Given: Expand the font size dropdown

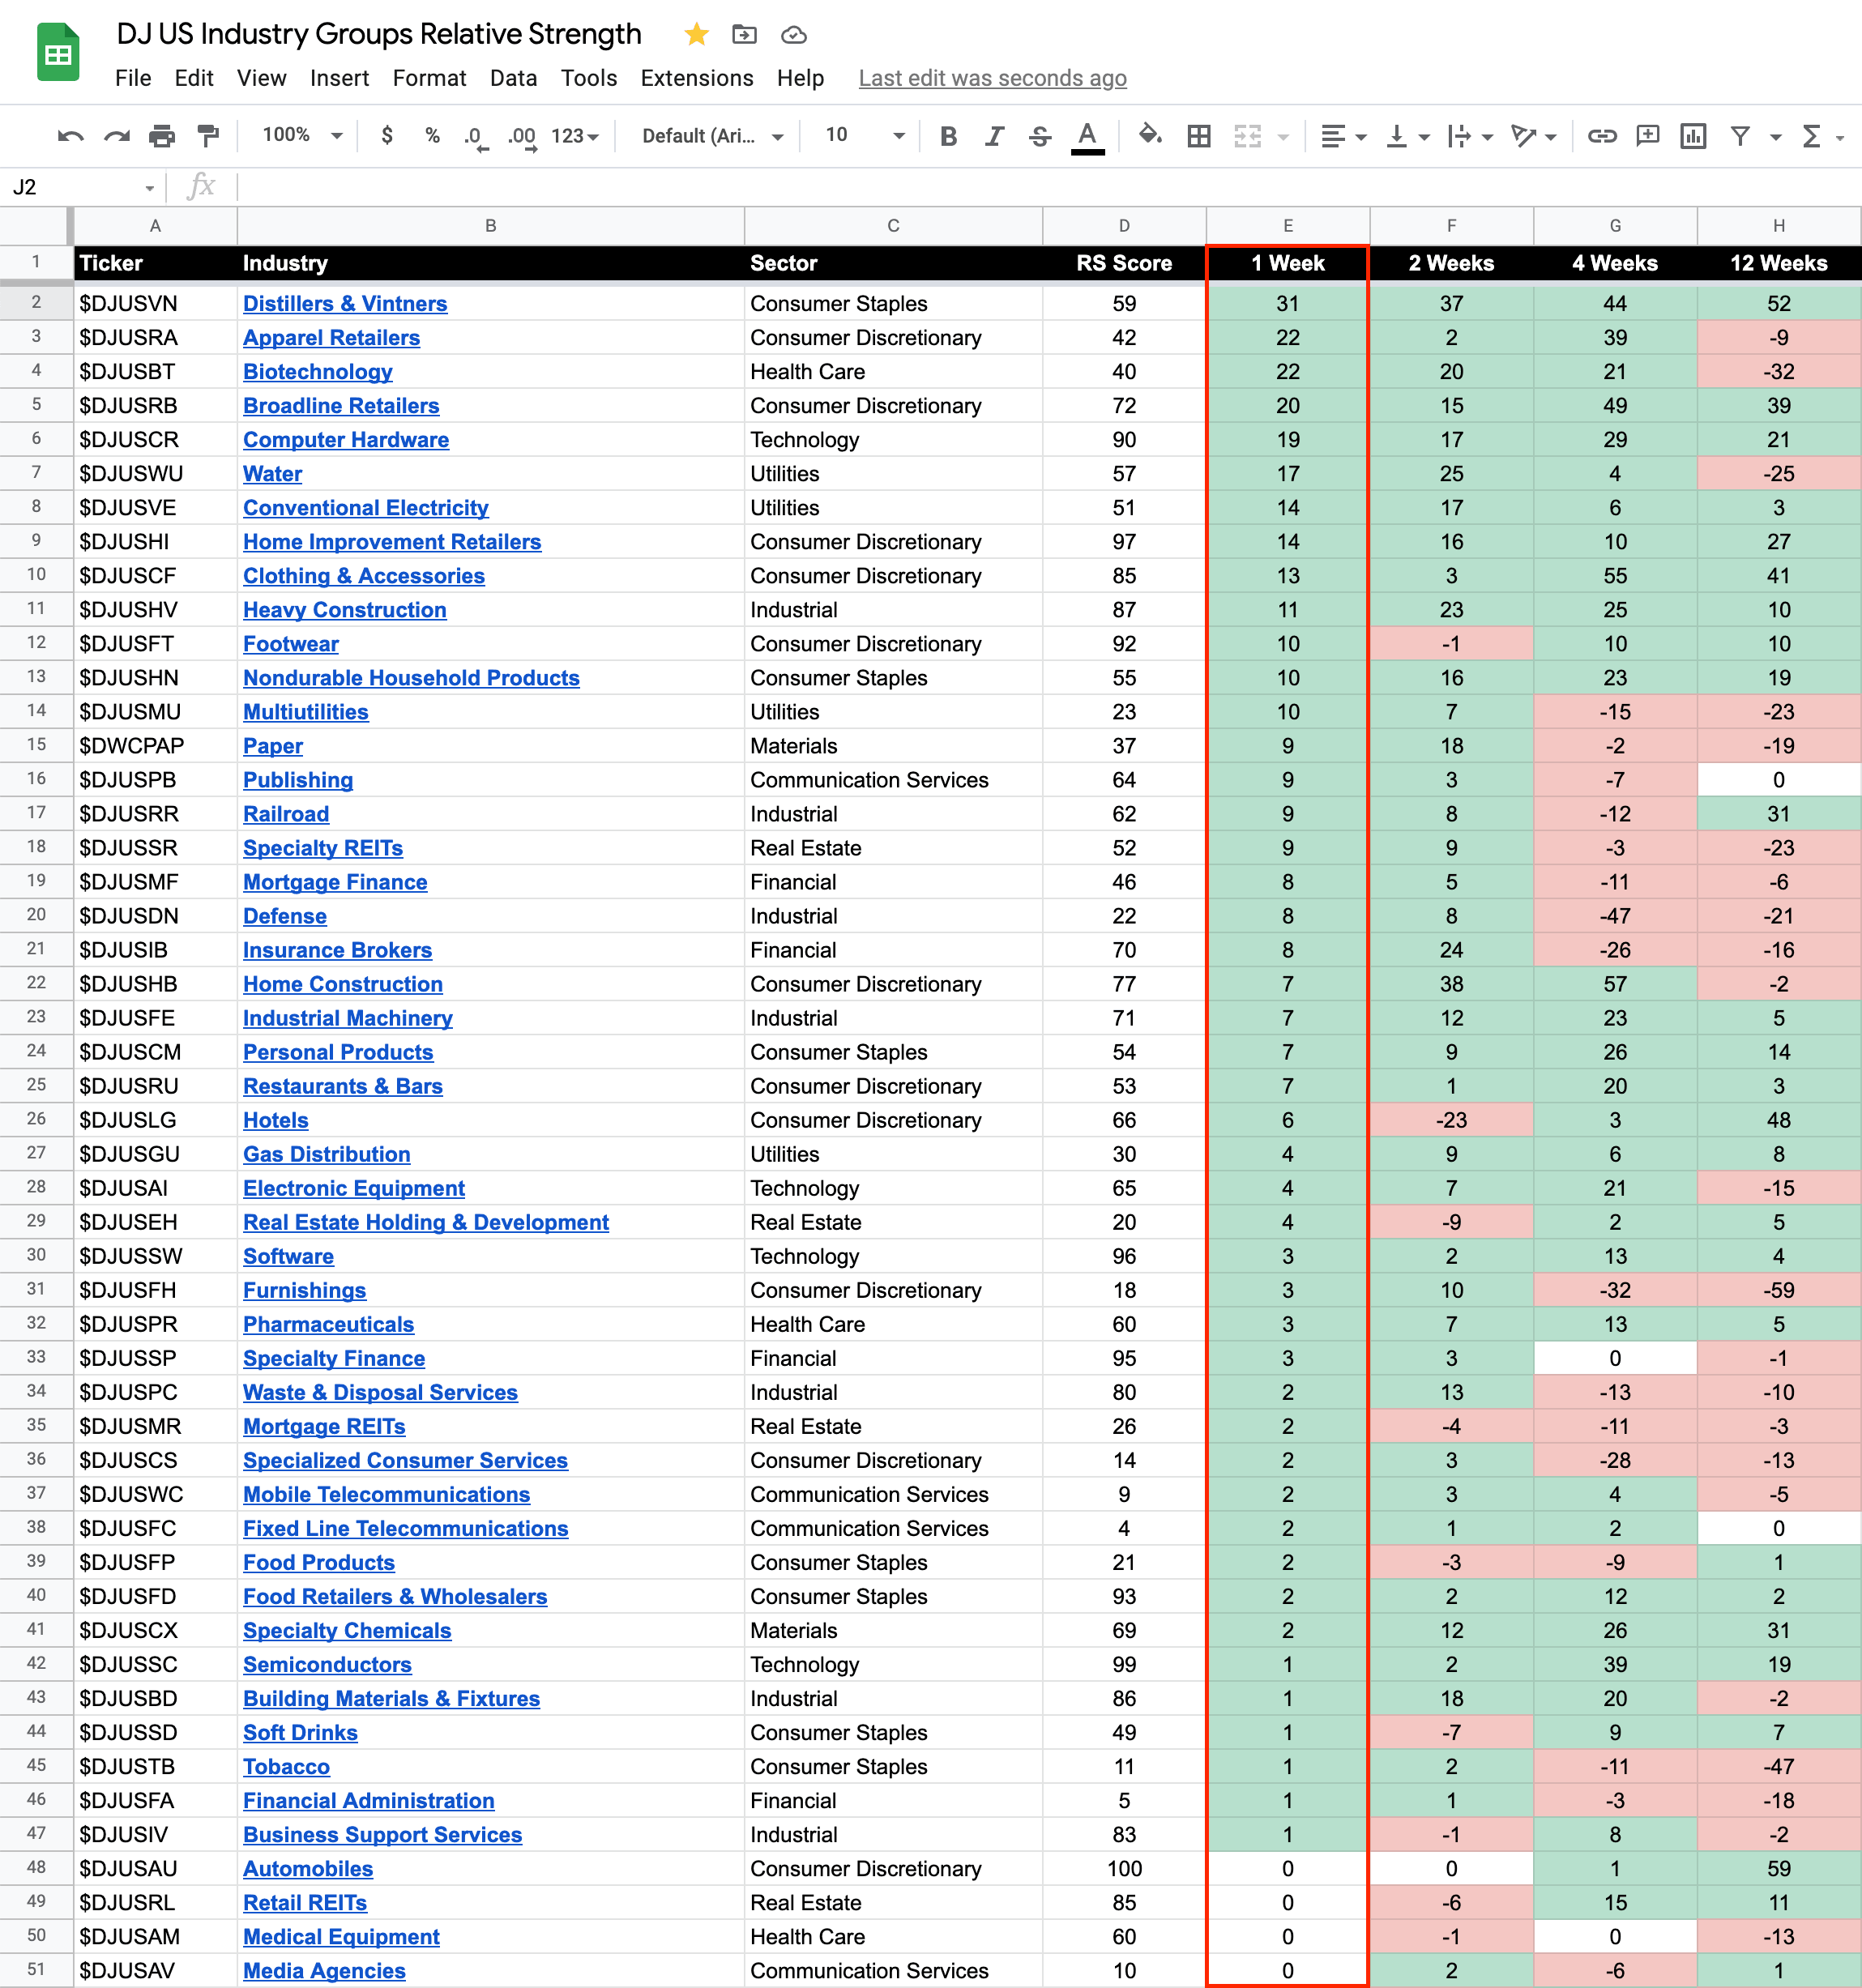Looking at the screenshot, I should pos(898,136).
